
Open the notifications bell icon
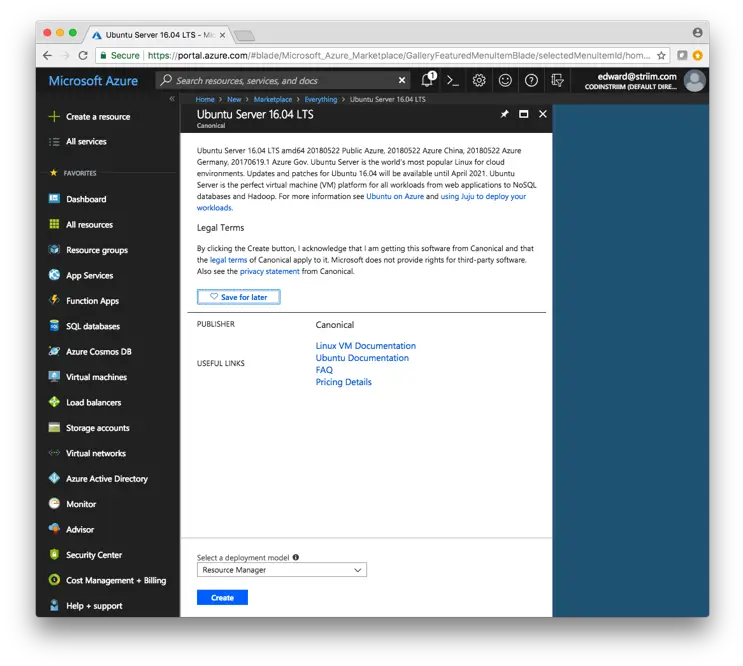pyautogui.click(x=427, y=80)
